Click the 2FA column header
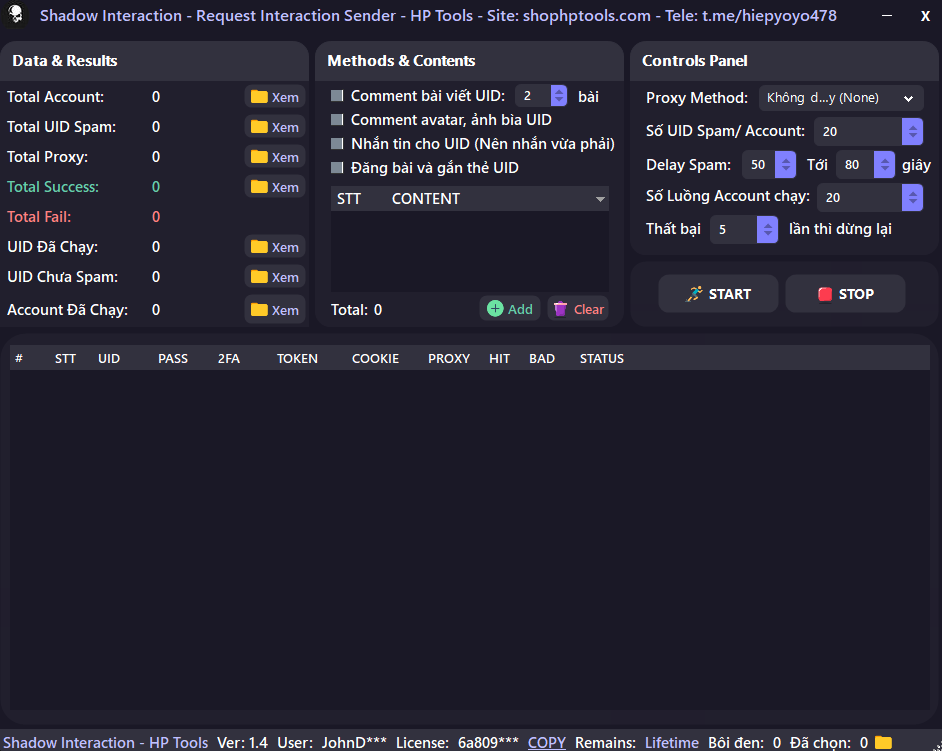This screenshot has width=942, height=751. [229, 359]
